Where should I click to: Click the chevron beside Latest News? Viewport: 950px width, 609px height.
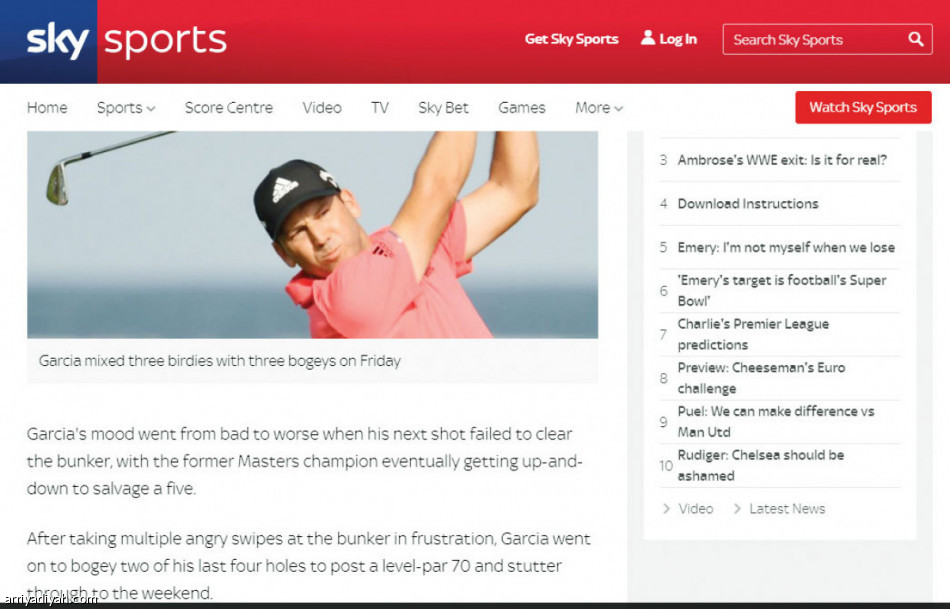(x=737, y=508)
